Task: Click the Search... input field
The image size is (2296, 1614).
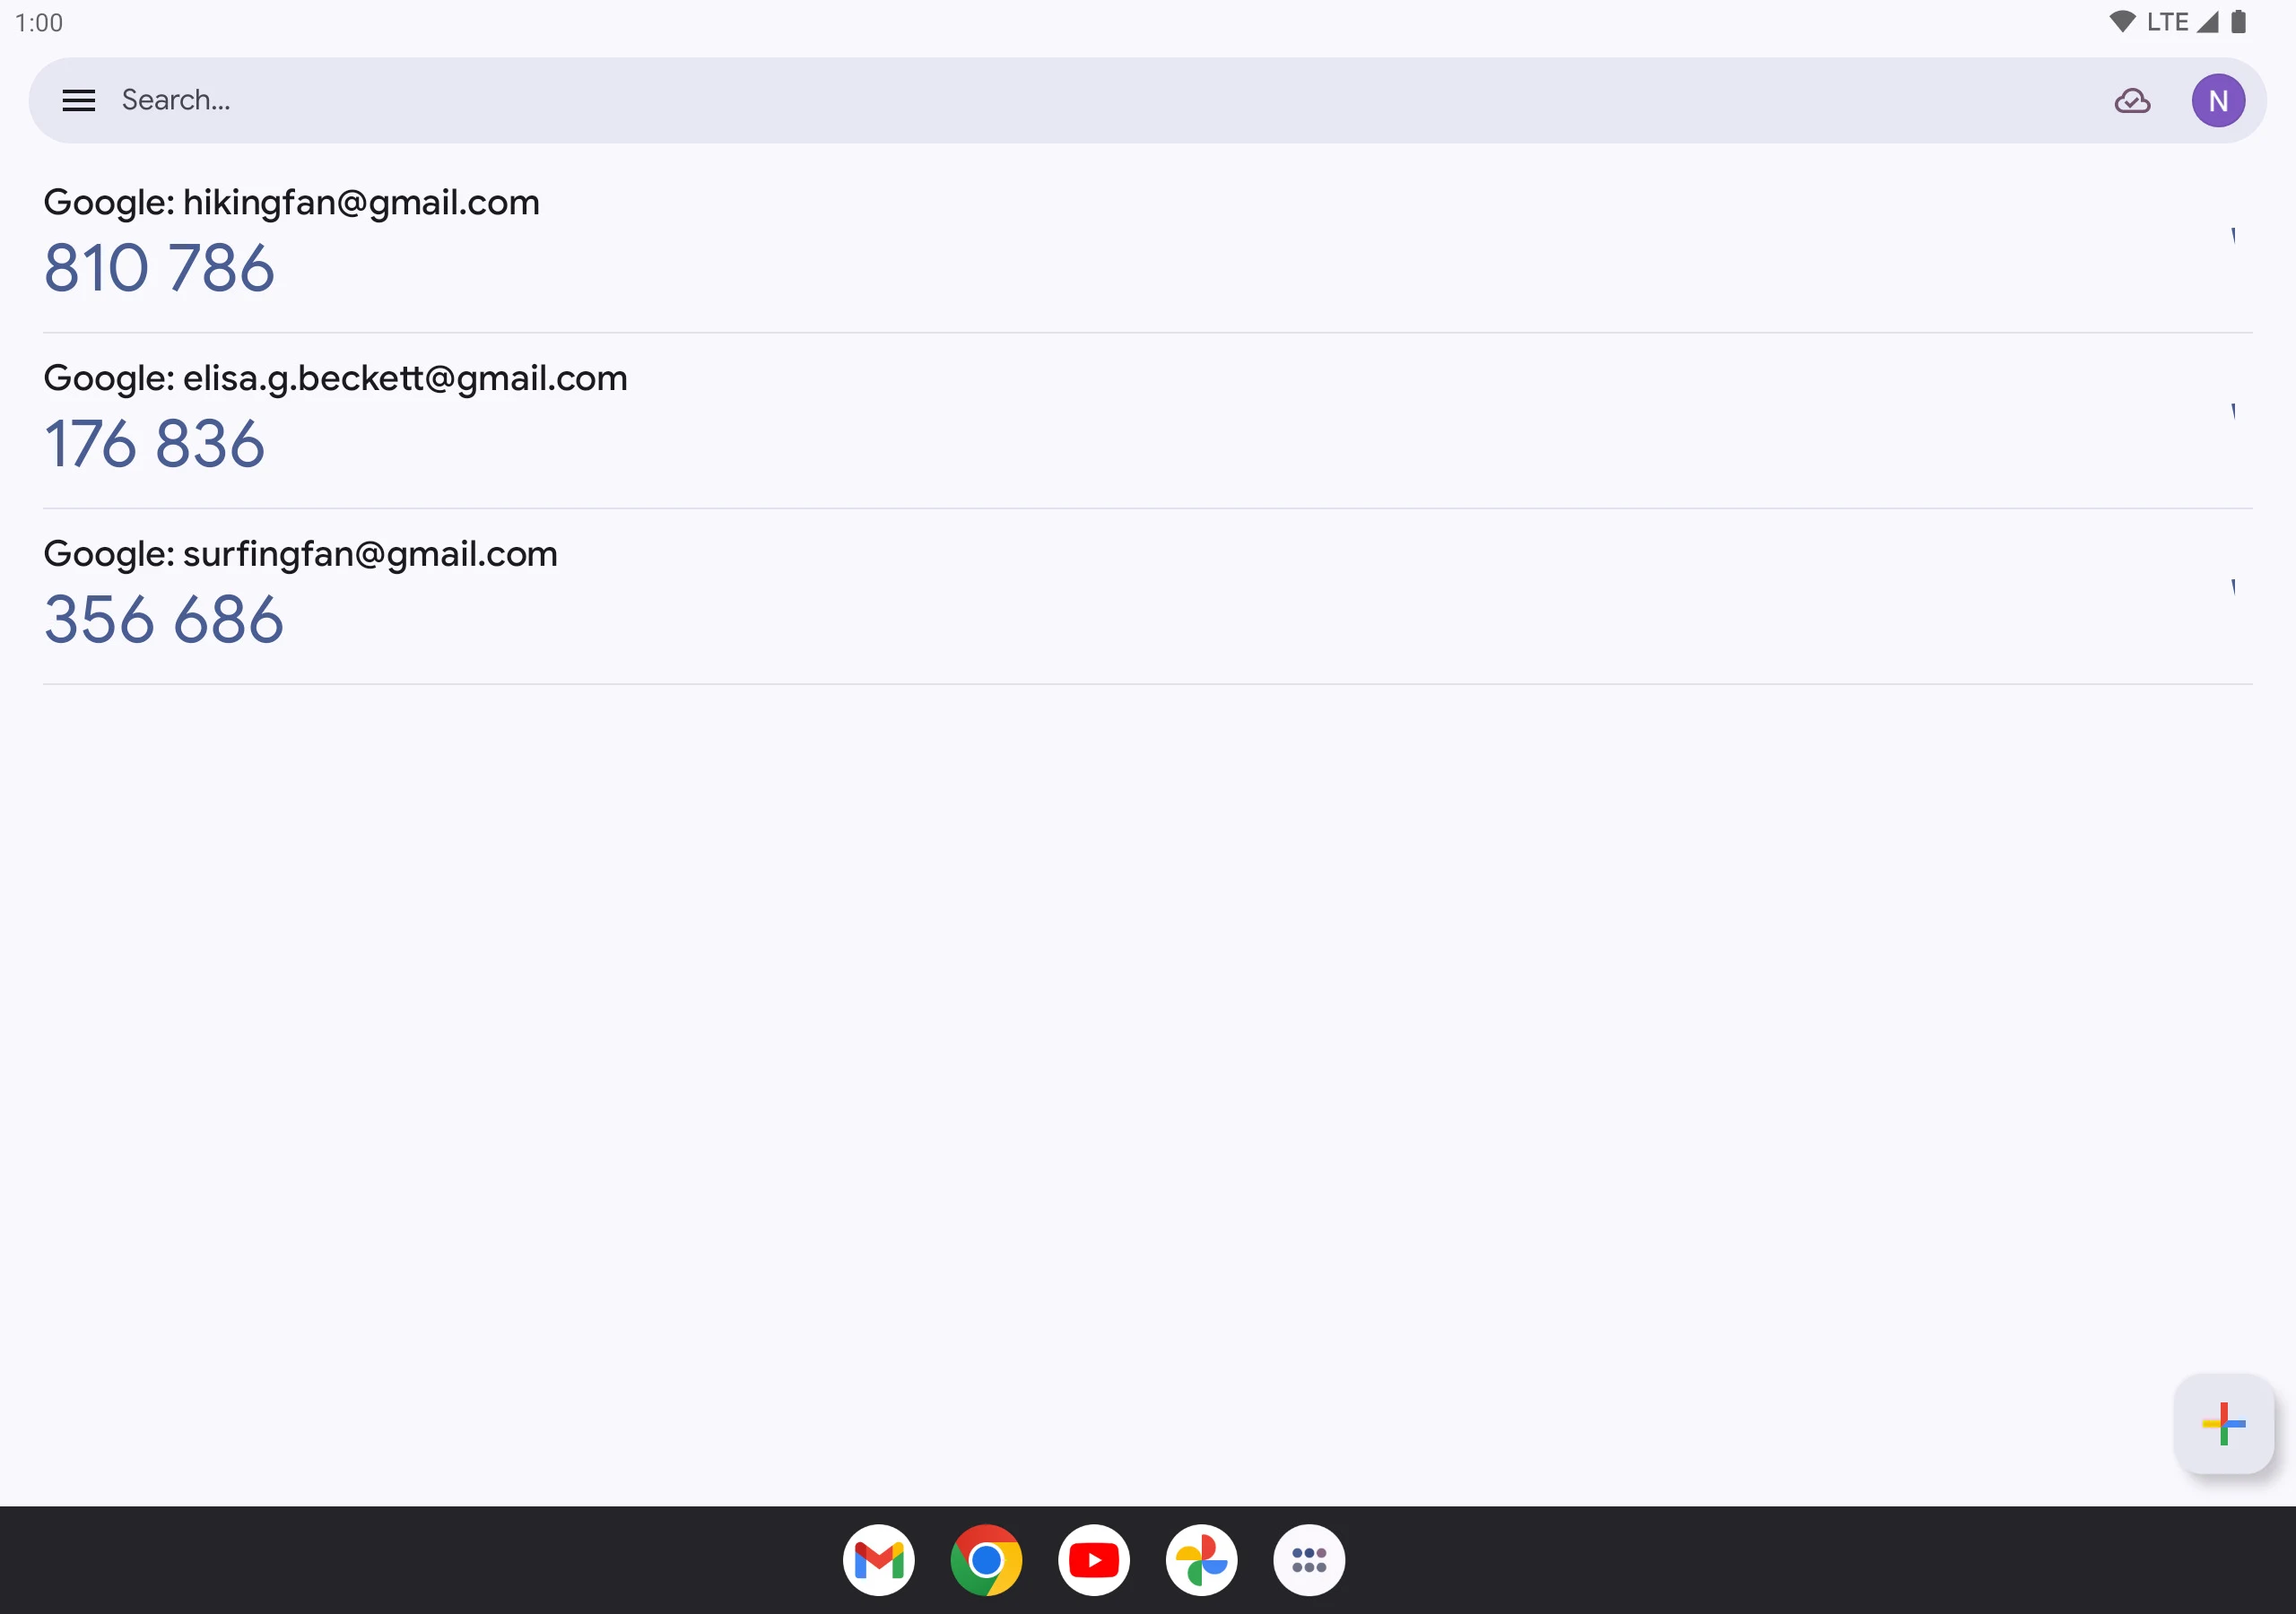Action: (x=1100, y=100)
